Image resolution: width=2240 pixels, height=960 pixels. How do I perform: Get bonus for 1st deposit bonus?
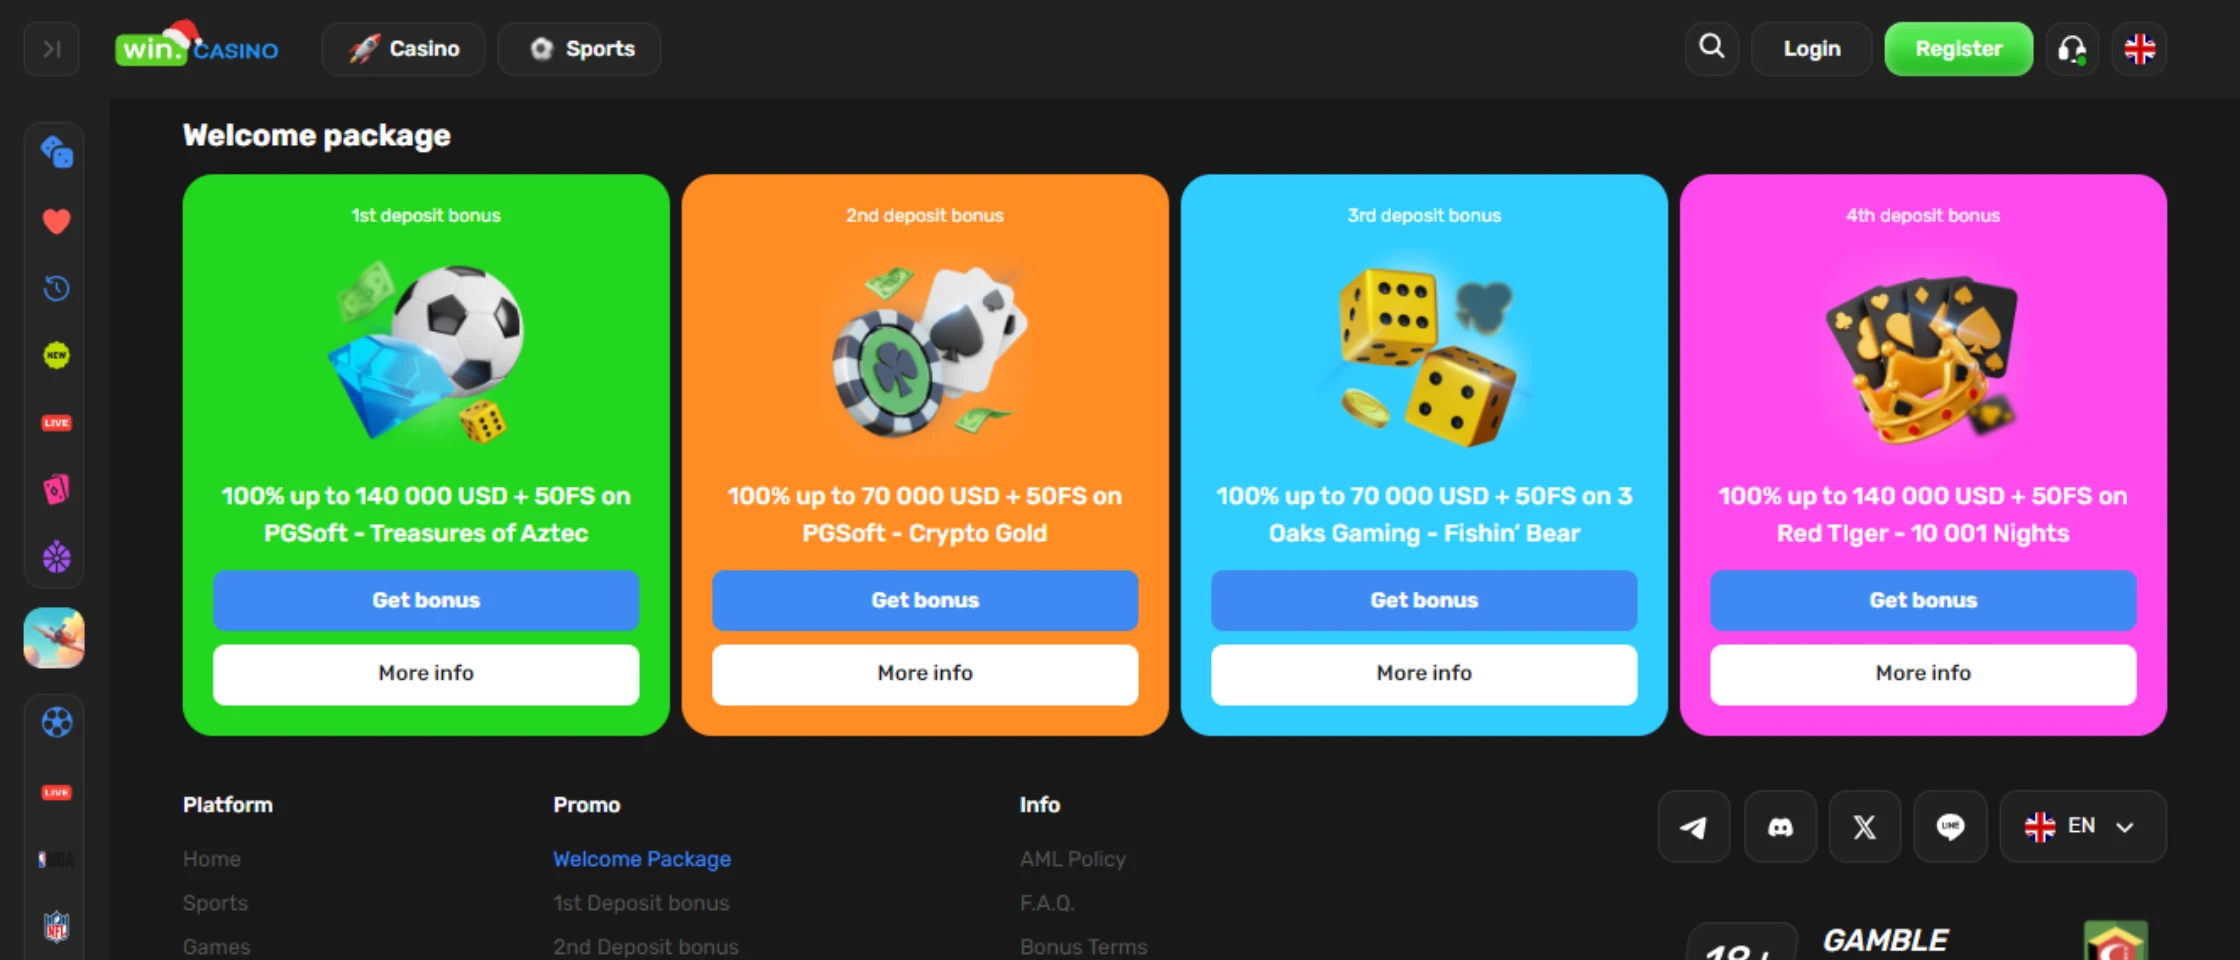click(x=426, y=600)
